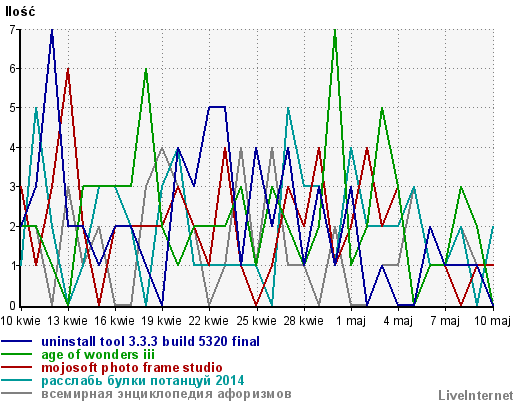Click the teal legend line swatch
Image resolution: width=520 pixels, height=405 pixels.
click(x=17, y=380)
